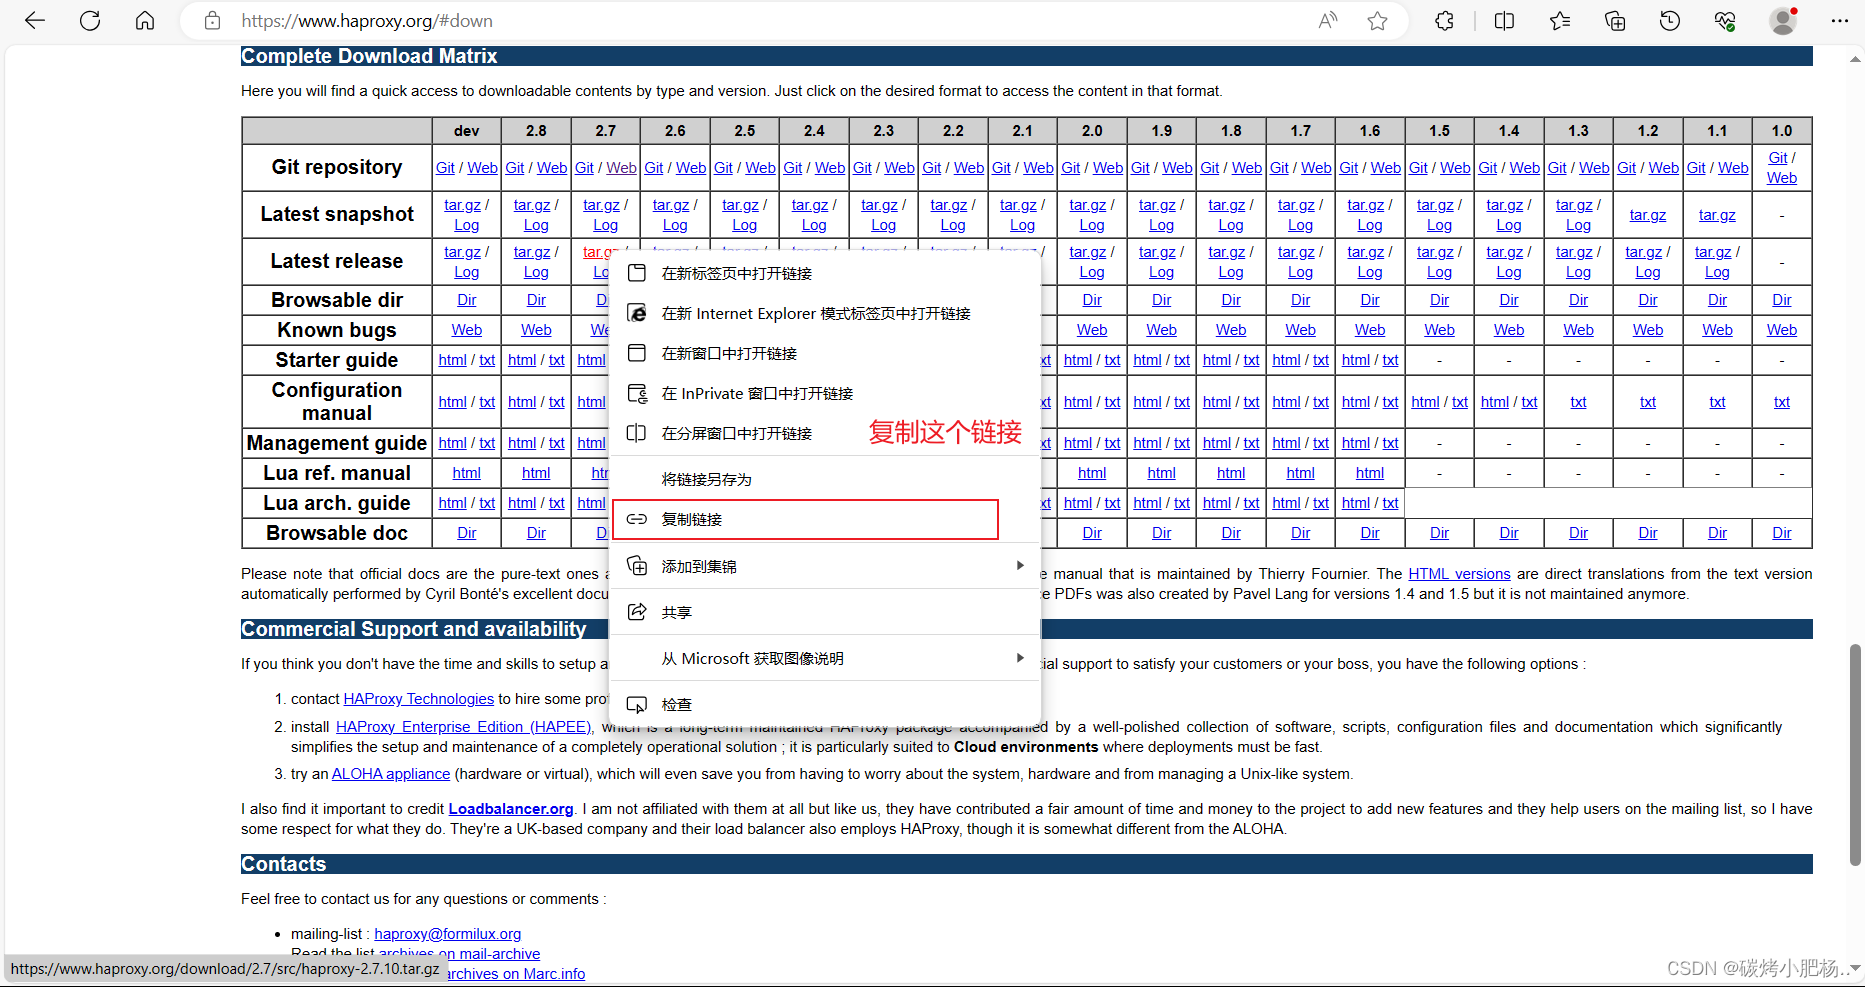
Task: Open Starter guide html link for dev
Action: pos(452,359)
